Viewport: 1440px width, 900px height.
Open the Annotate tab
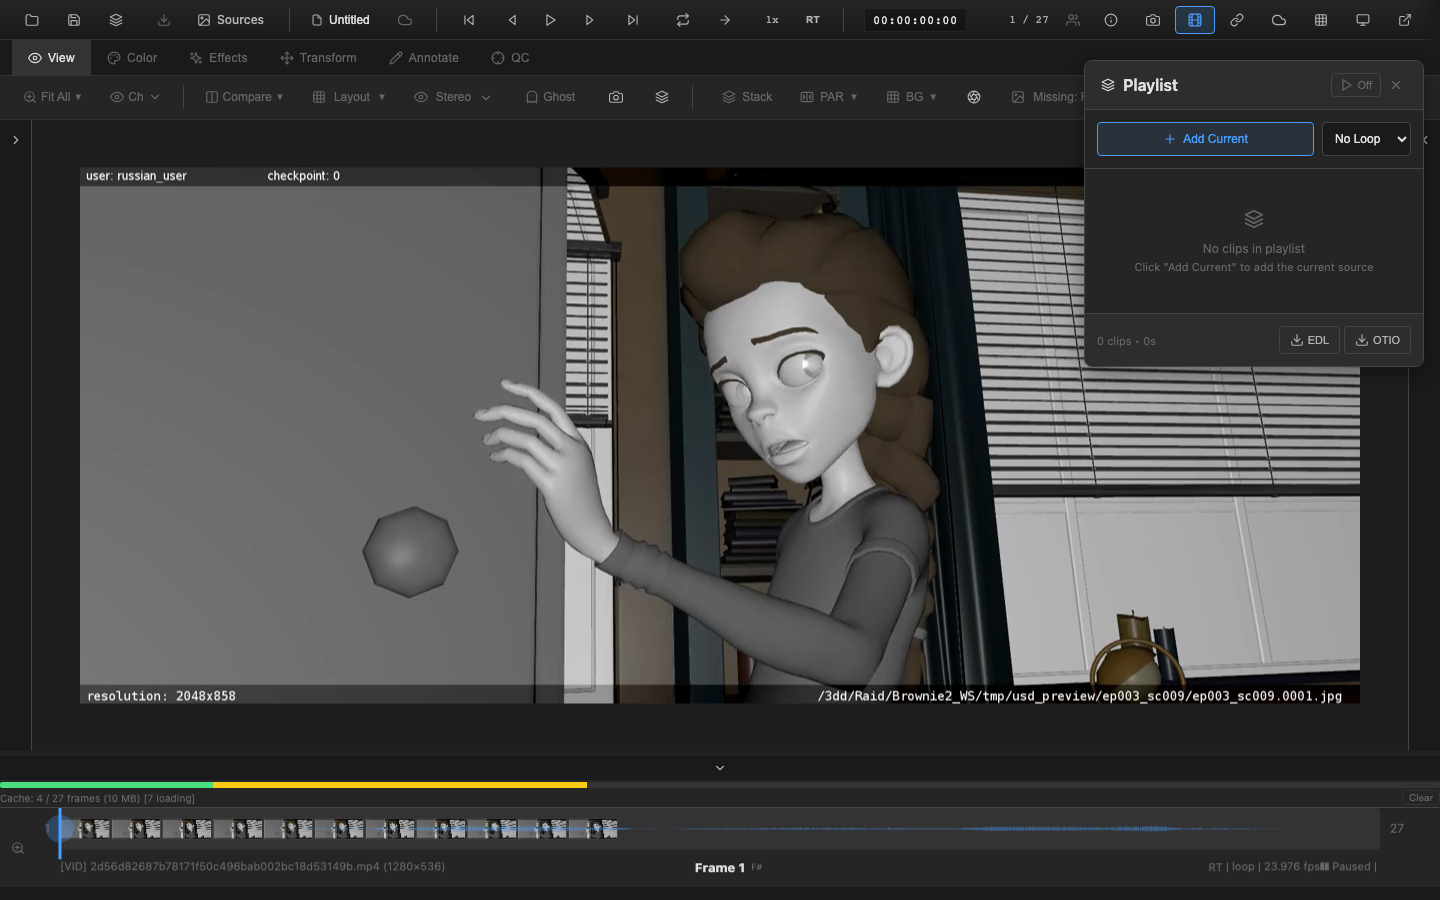pos(423,57)
